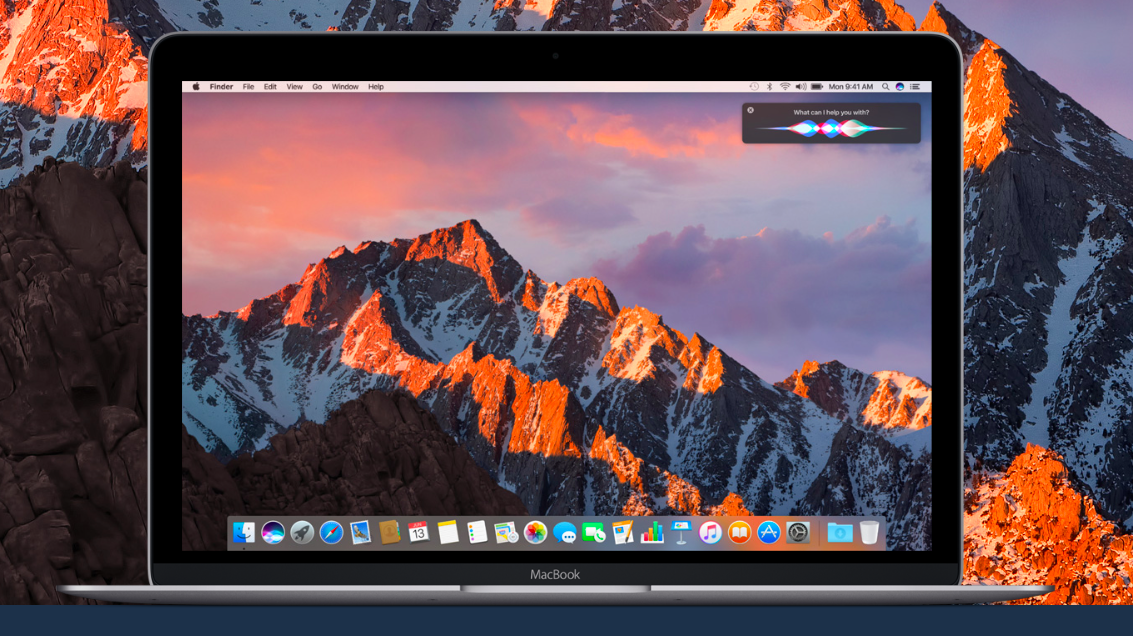Open Safari compass icon in Dock
Screen dimensions: 1133x636
point(331,533)
